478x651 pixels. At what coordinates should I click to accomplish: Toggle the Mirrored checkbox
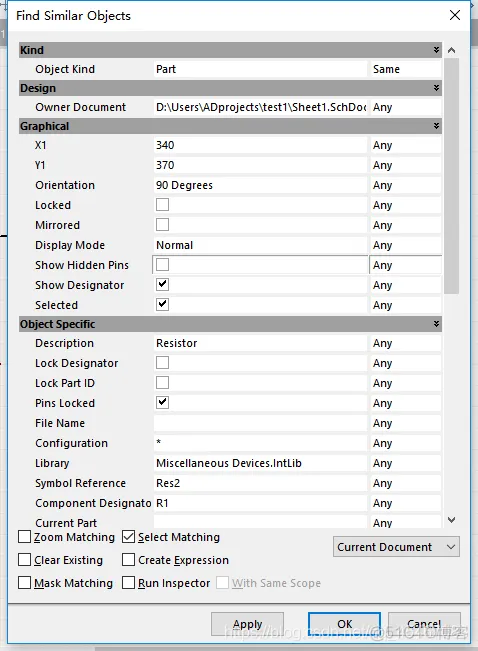pos(162,225)
